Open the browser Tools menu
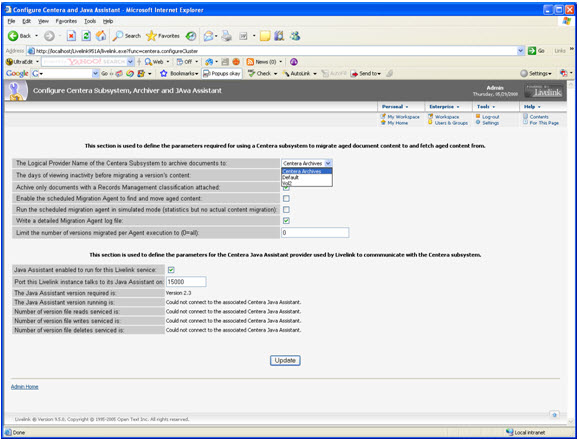The width and height of the screenshot is (579, 440). click(90, 21)
